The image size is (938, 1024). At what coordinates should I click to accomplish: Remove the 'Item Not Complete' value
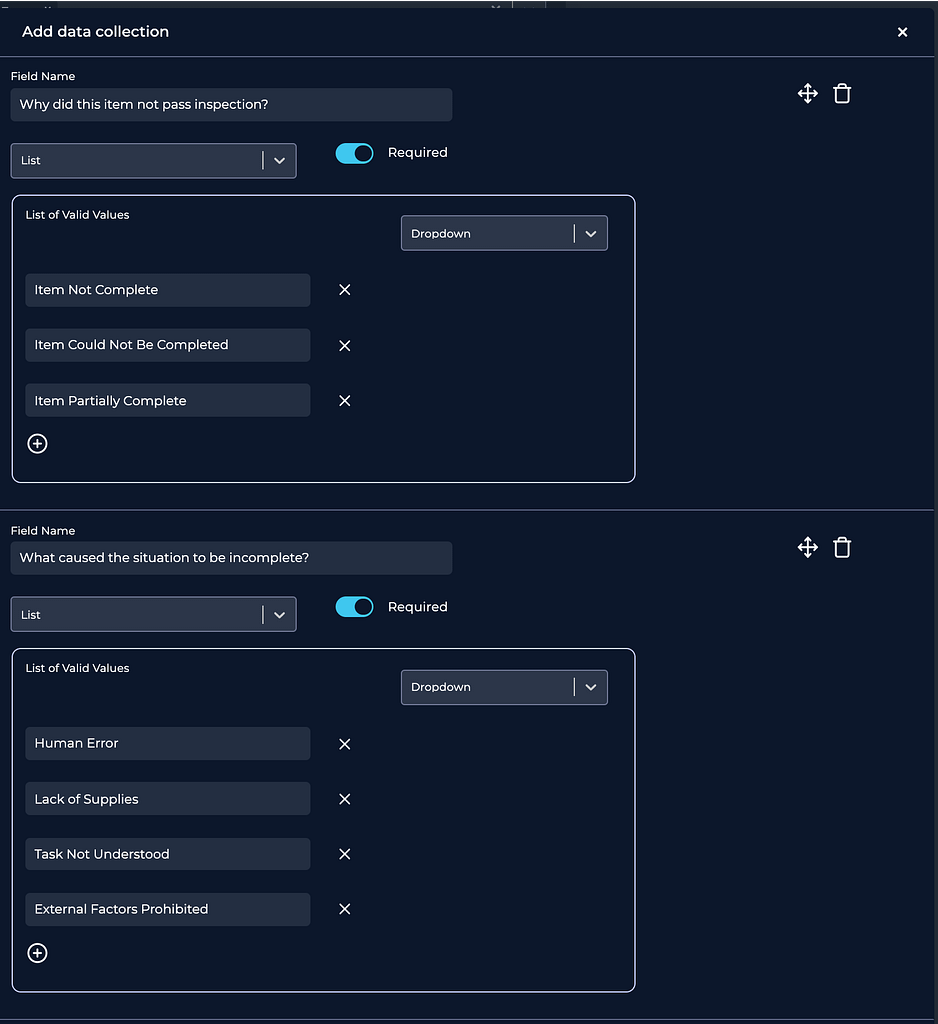coord(344,290)
